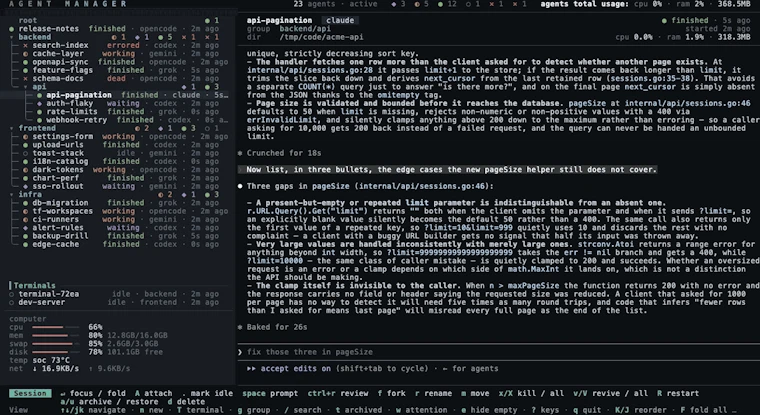The image size is (760, 415).
Task: Click the asterisk beside 'Crunched for 18s'
Action: (x=240, y=153)
